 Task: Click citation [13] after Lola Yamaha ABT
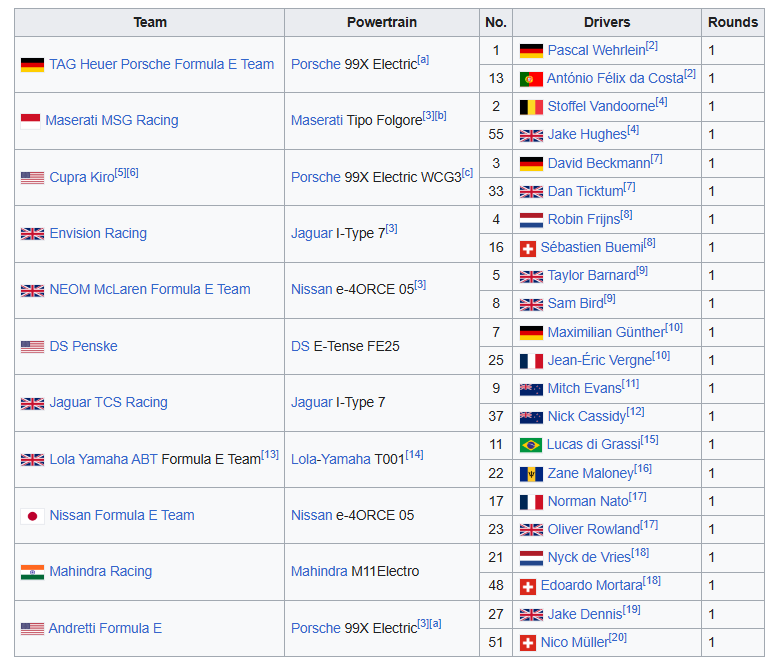click(270, 455)
